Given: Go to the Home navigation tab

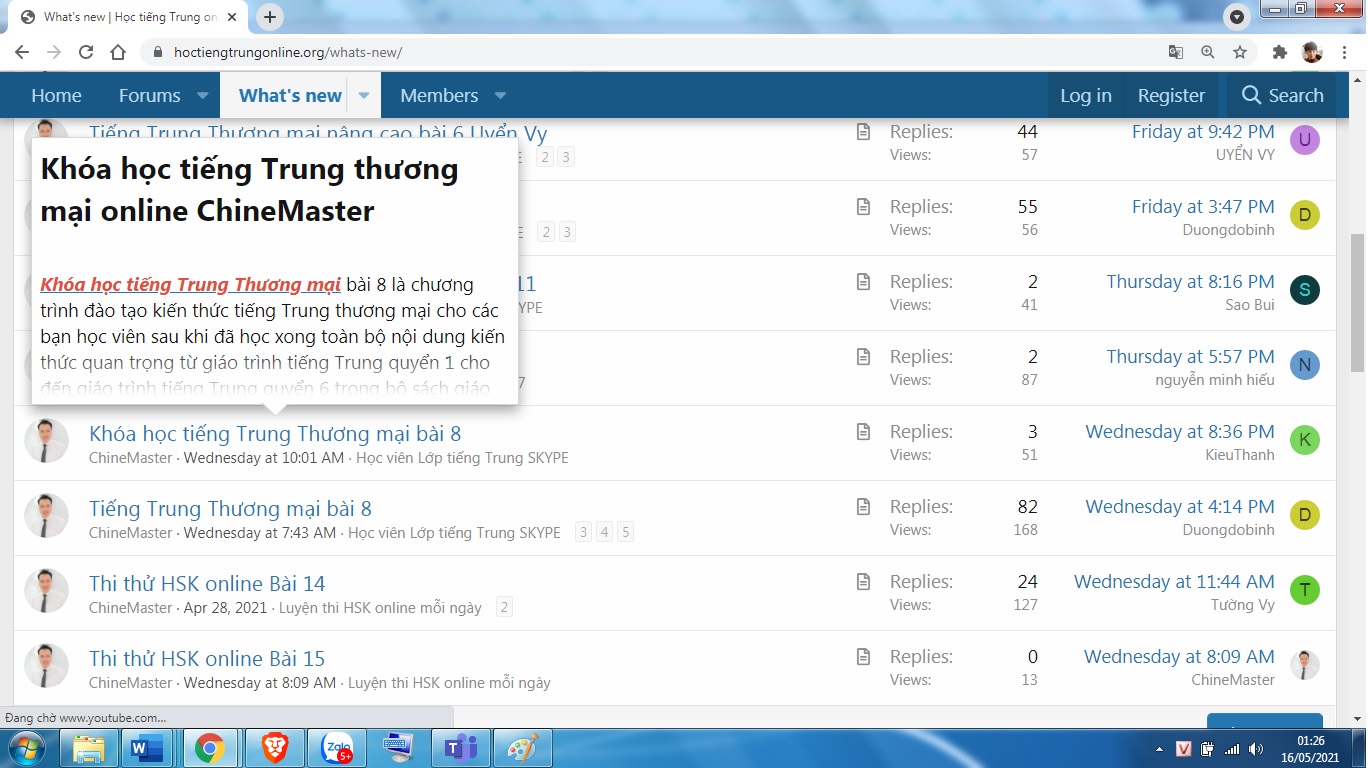Looking at the screenshot, I should click(56, 96).
